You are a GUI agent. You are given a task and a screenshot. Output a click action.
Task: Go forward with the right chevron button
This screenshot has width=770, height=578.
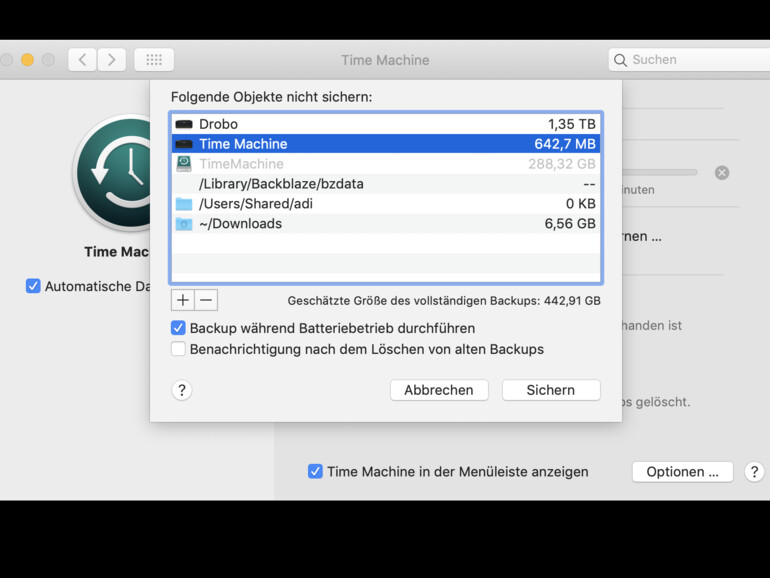click(x=111, y=60)
